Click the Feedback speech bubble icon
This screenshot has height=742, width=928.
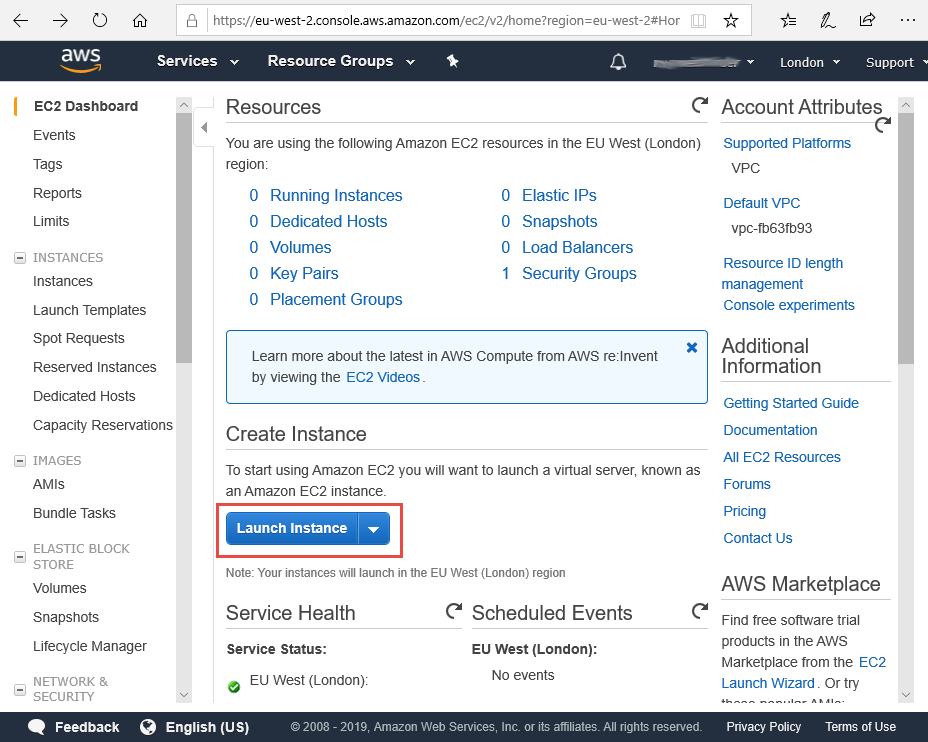click(37, 727)
